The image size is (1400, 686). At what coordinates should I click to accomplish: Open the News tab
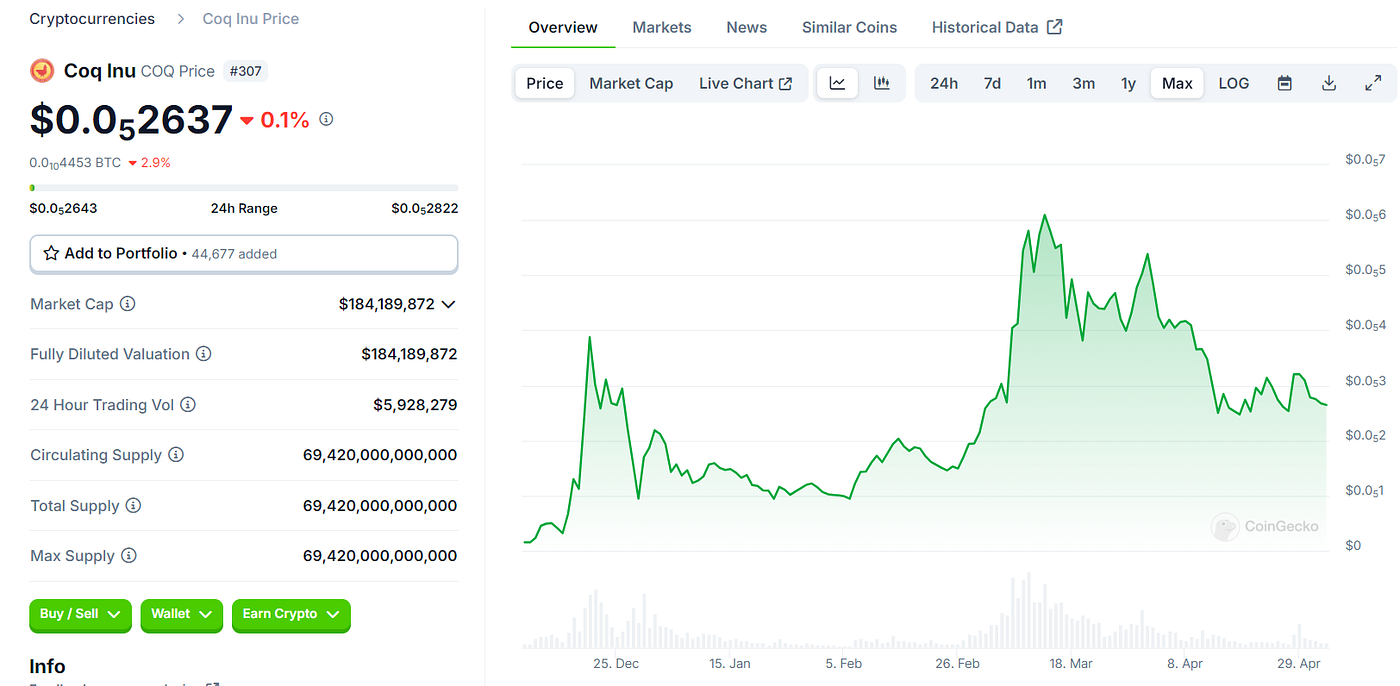point(747,27)
